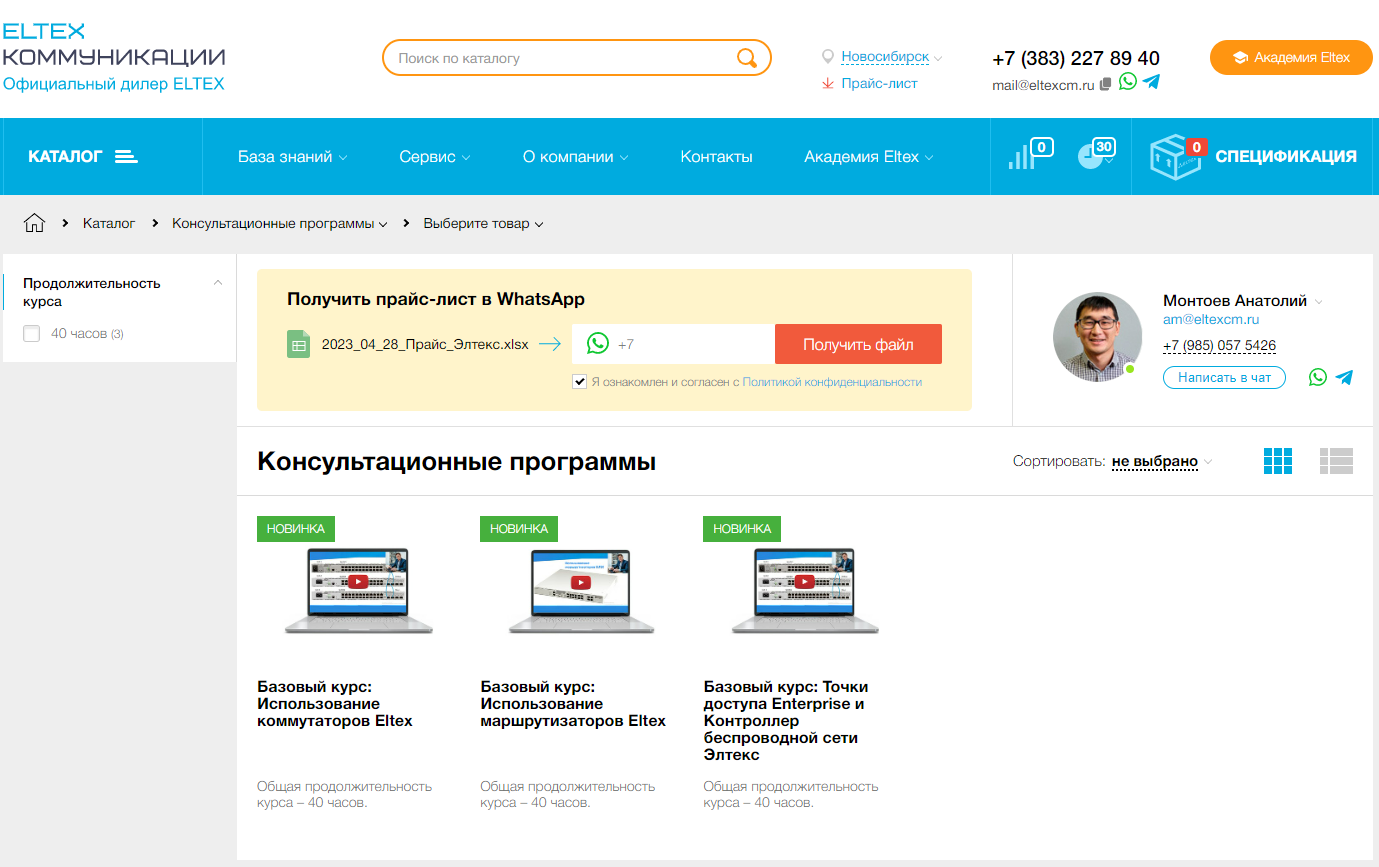Click the 2023_04_28_Прайс_Элтекс.xlsx file name
The height and width of the screenshot is (867, 1379).
tap(425, 345)
